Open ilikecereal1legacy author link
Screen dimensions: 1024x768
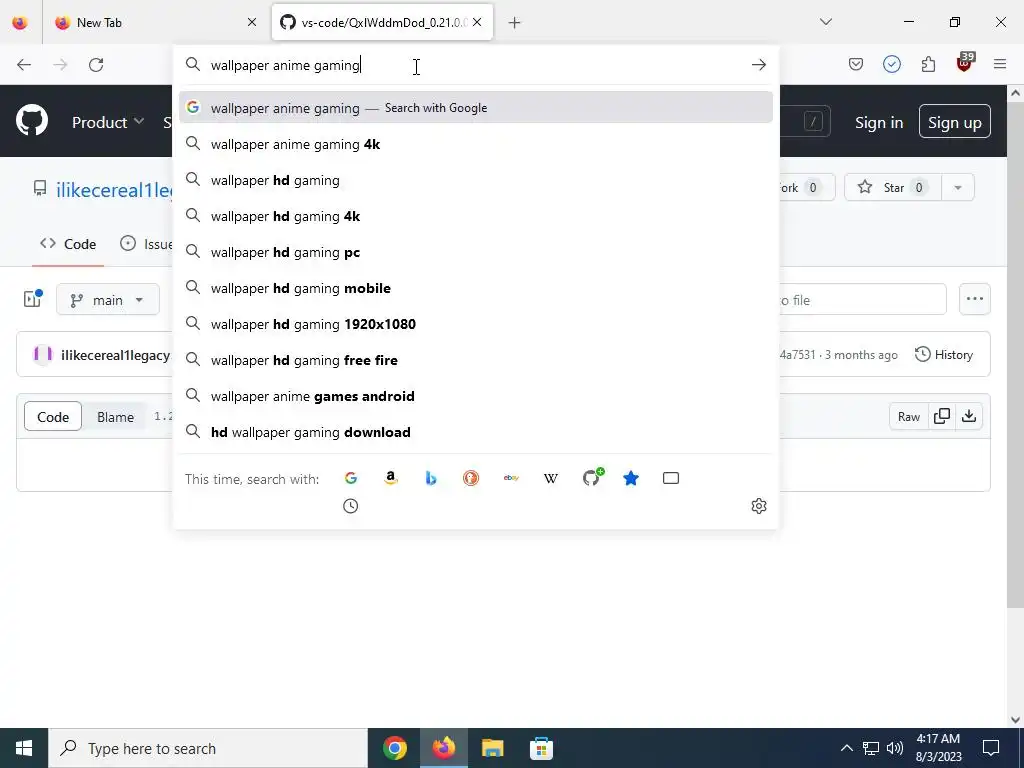click(115, 355)
